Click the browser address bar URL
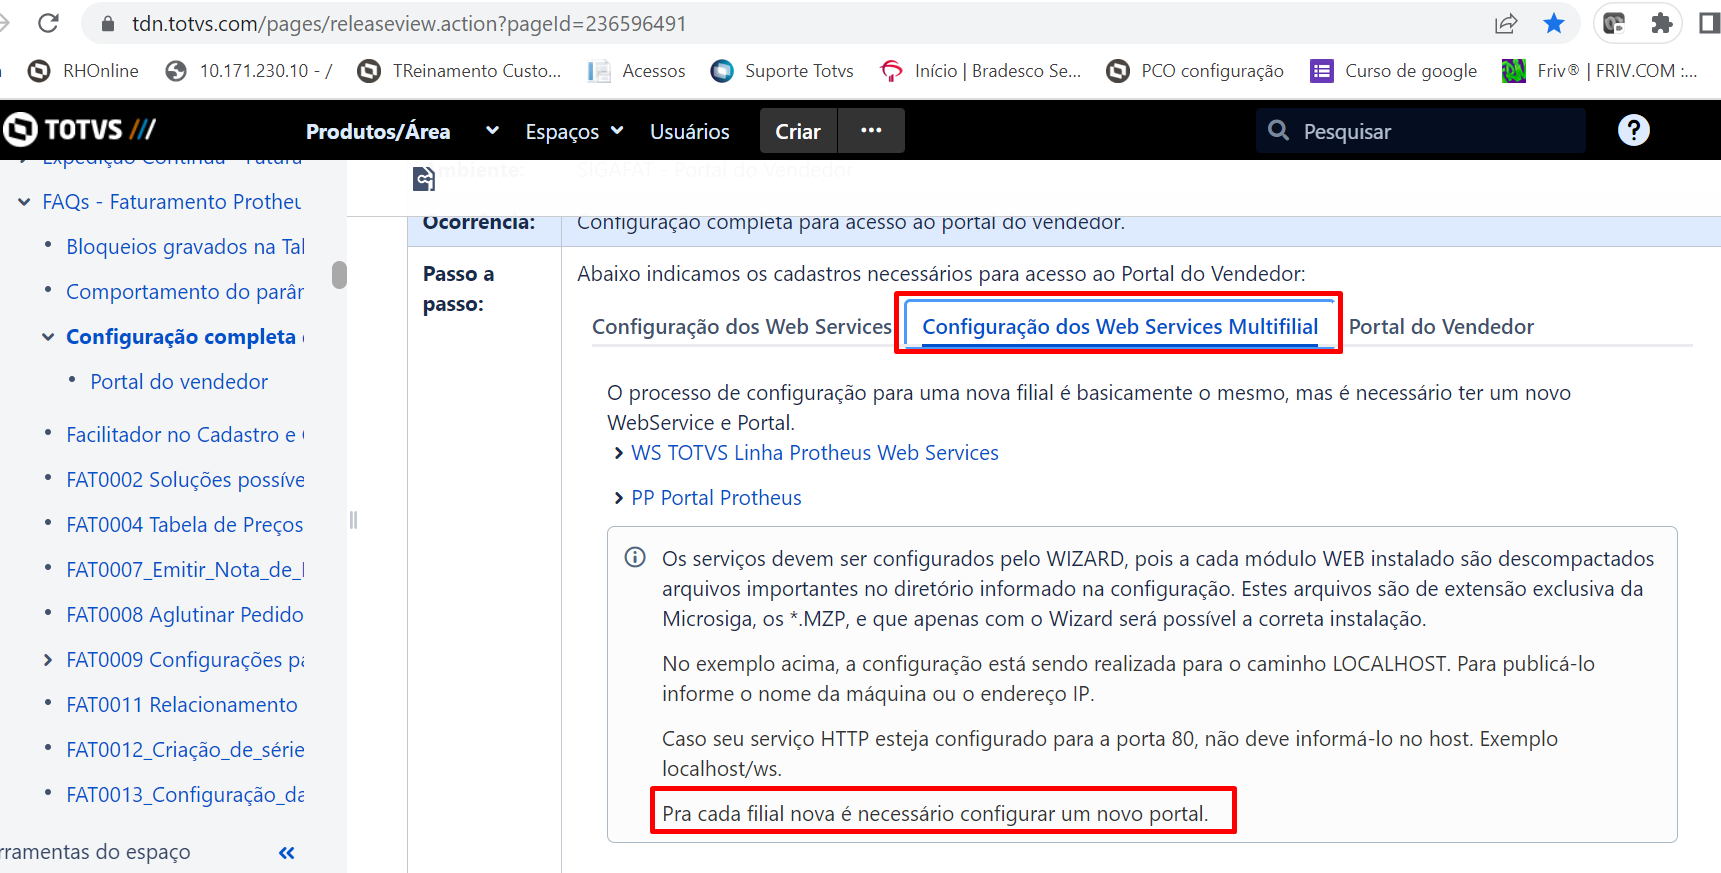Screen dimensions: 1721x873 point(409,23)
